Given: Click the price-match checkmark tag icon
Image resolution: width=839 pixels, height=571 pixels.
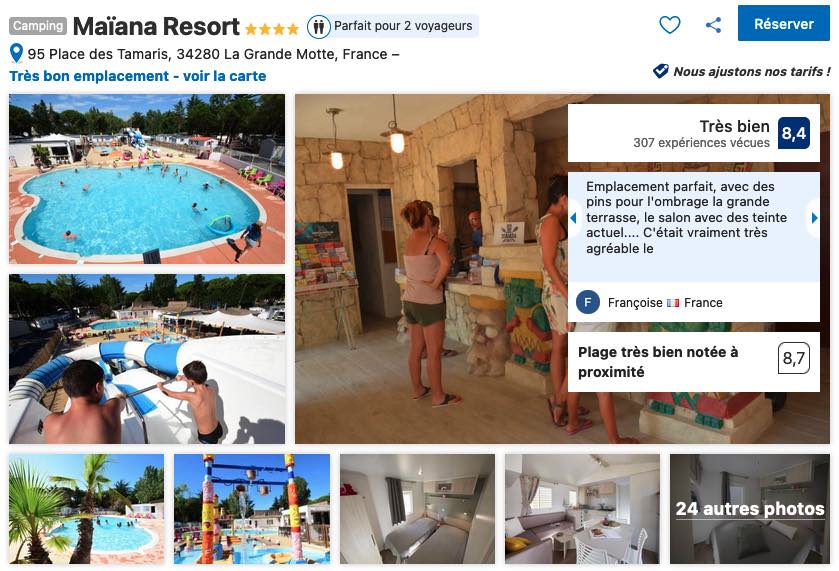Looking at the screenshot, I should (660, 71).
